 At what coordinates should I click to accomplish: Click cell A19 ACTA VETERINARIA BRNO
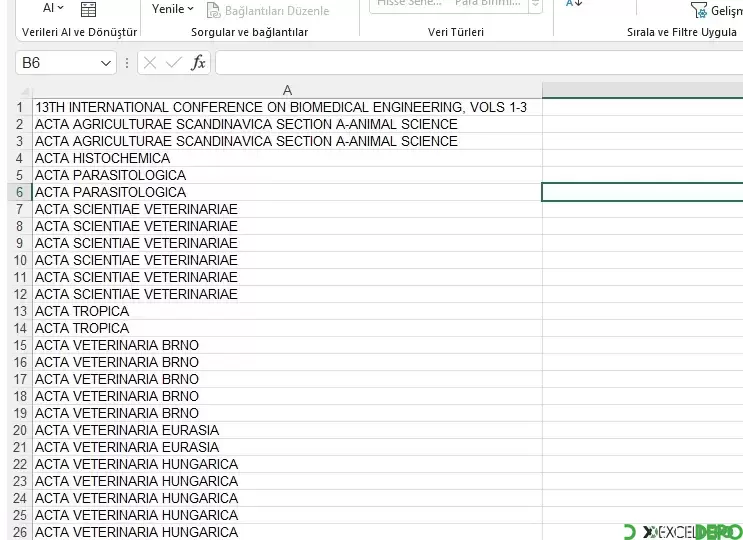click(287, 413)
